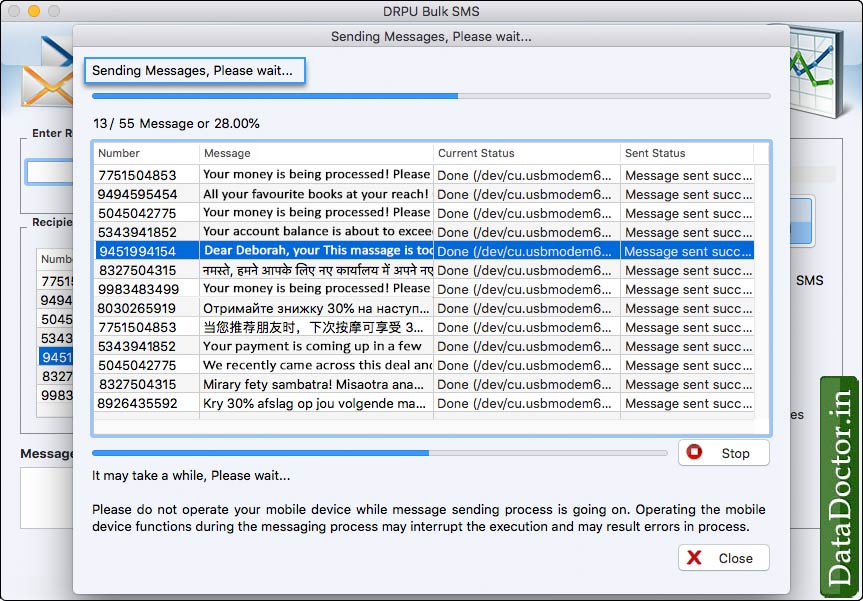
Task: Select number 8327504315 in the 'Mirary fety' row
Action: 137,384
